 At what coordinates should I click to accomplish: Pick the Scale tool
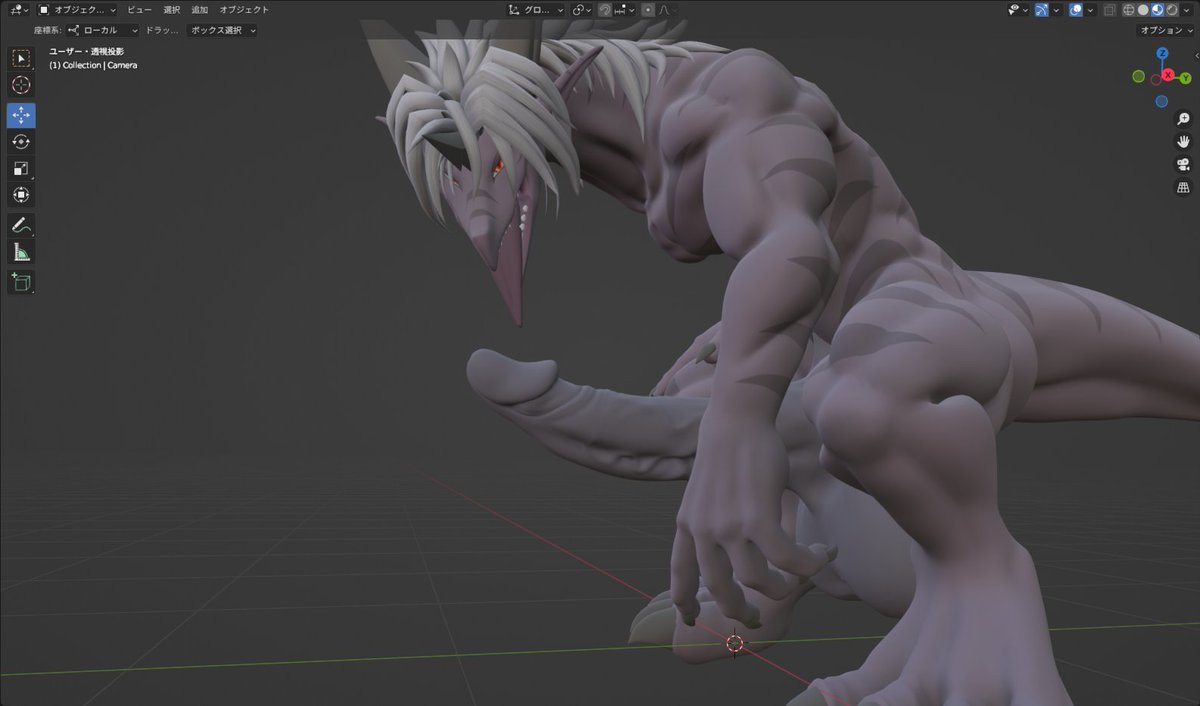[21, 168]
